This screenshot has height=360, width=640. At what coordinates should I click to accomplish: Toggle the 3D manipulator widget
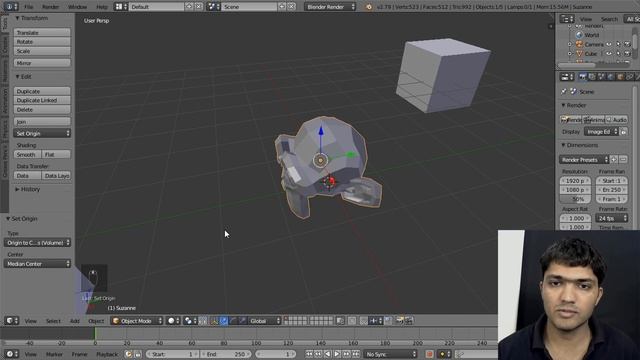pyautogui.click(x=214, y=321)
